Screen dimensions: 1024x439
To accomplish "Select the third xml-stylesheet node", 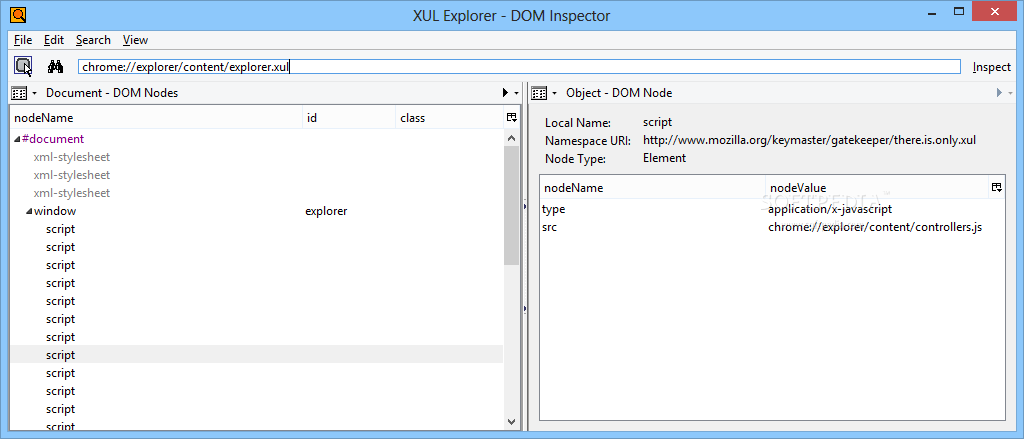I will pyautogui.click(x=72, y=193).
